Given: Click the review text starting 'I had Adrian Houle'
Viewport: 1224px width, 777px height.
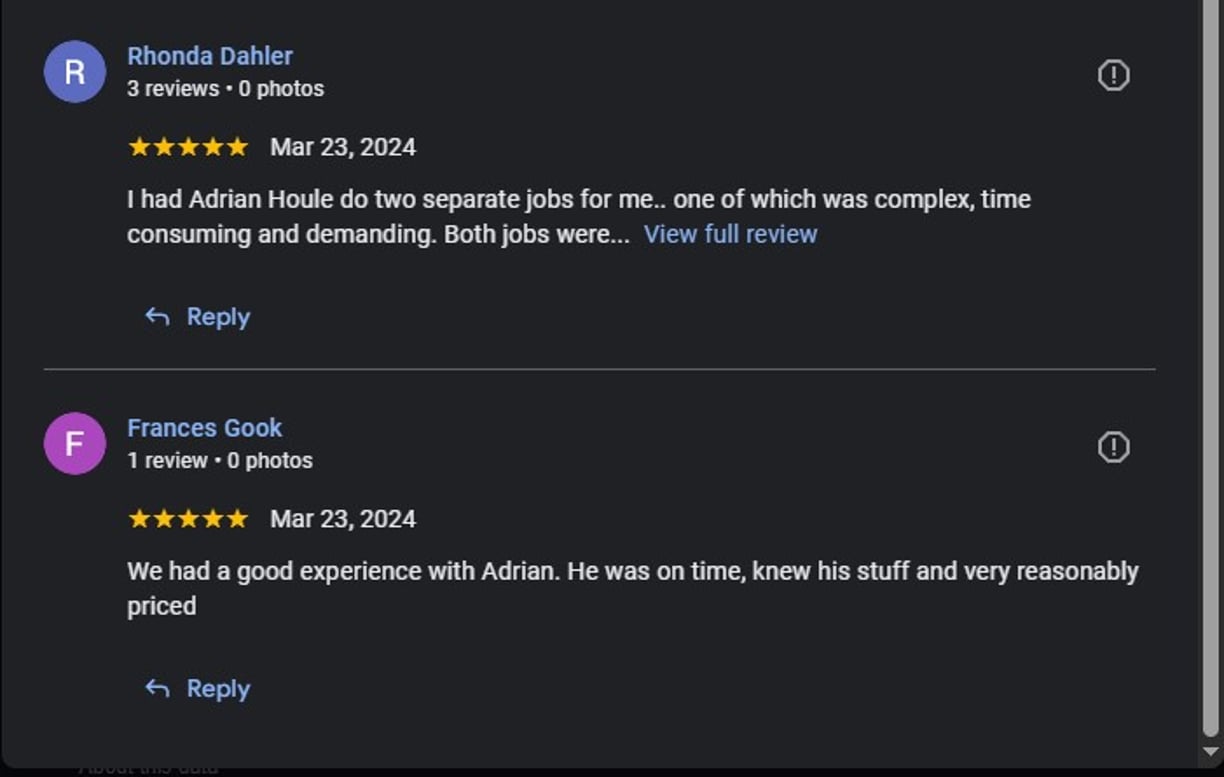Looking at the screenshot, I should [x=579, y=217].
